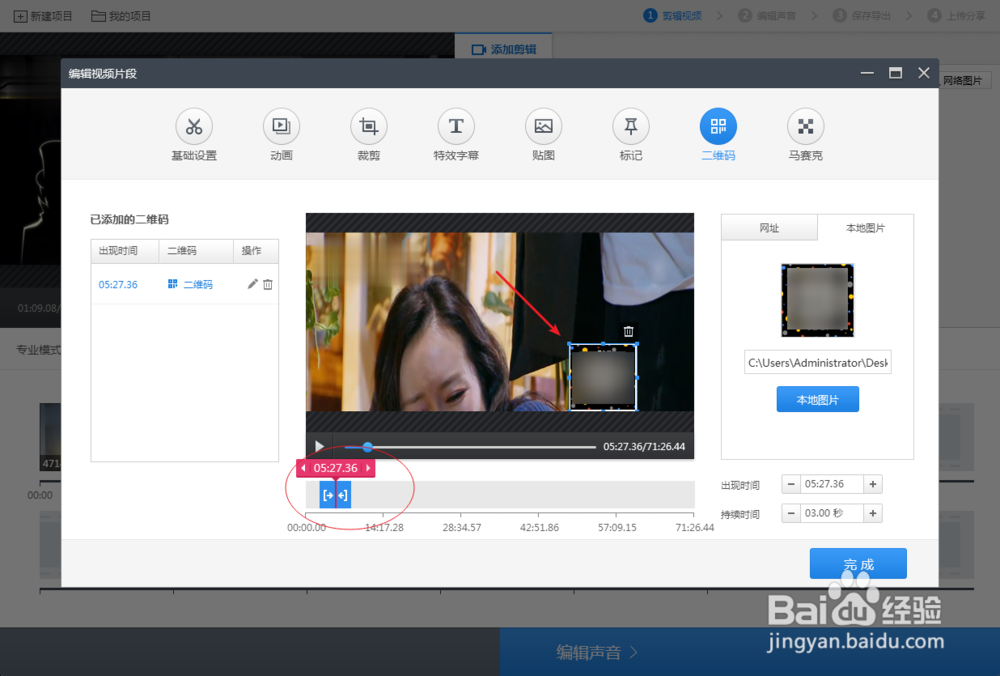The image size is (1000, 676).
Task: Go to step 2 编辑声音
Action: 767,15
